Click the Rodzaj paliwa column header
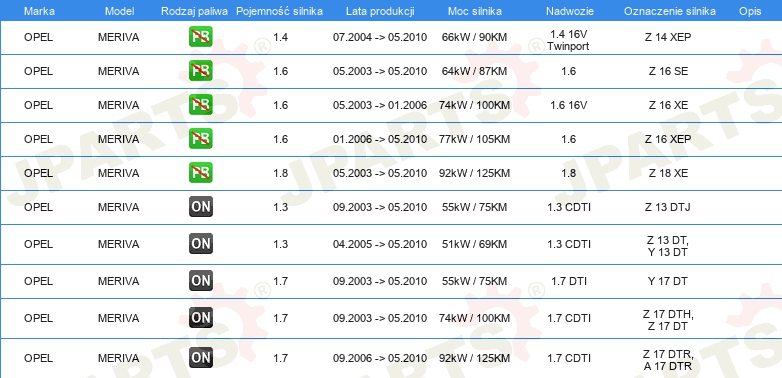The width and height of the screenshot is (782, 378). click(195, 11)
